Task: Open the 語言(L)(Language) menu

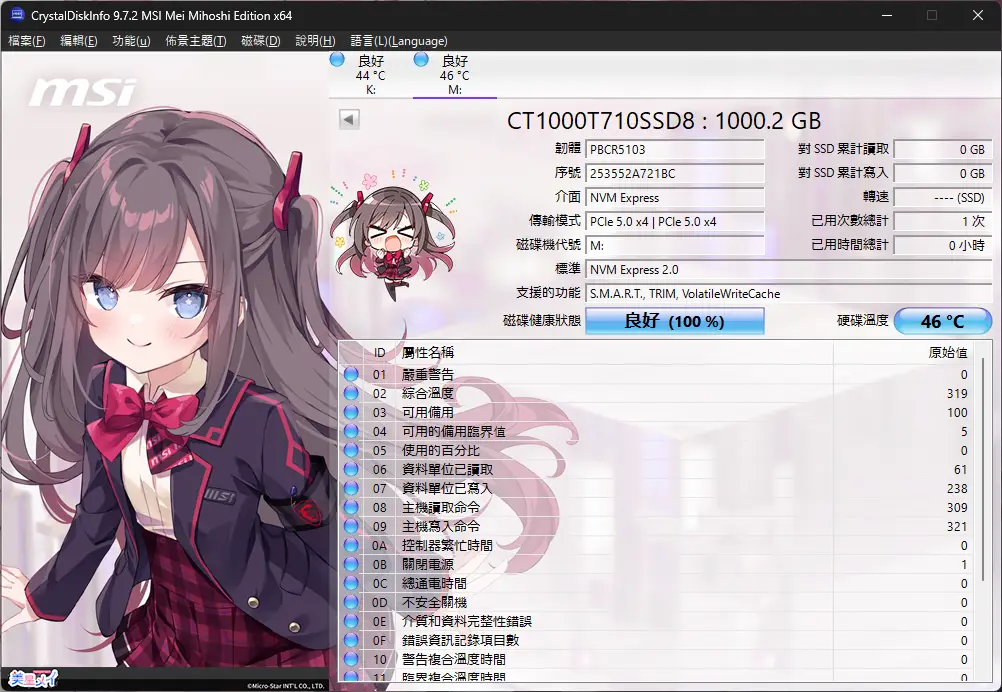Action: coord(399,41)
